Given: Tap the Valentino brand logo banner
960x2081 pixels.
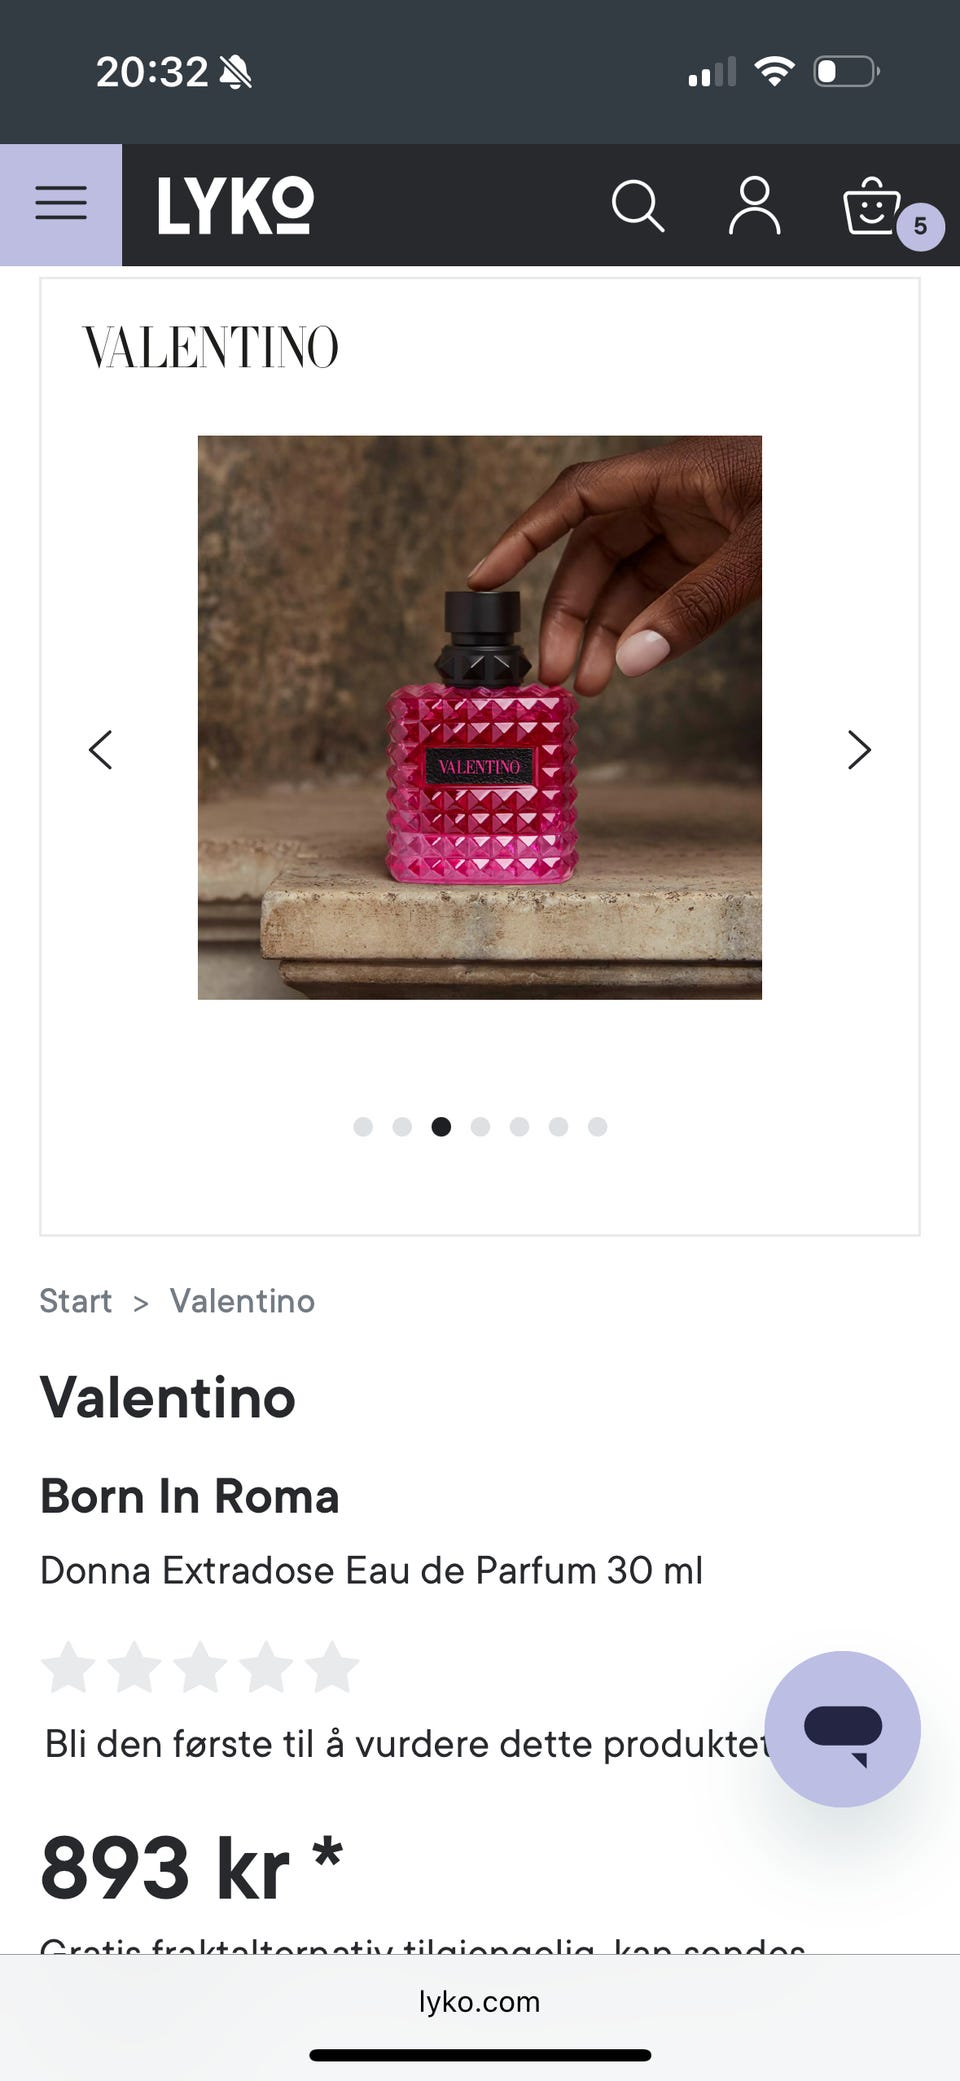Looking at the screenshot, I should (x=210, y=347).
